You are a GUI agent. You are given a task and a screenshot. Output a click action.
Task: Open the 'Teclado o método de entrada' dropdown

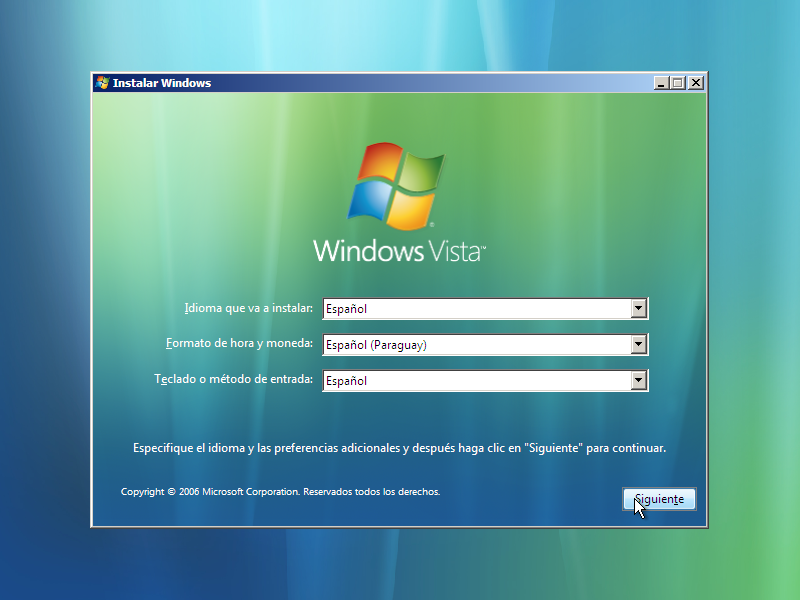pyautogui.click(x=639, y=380)
